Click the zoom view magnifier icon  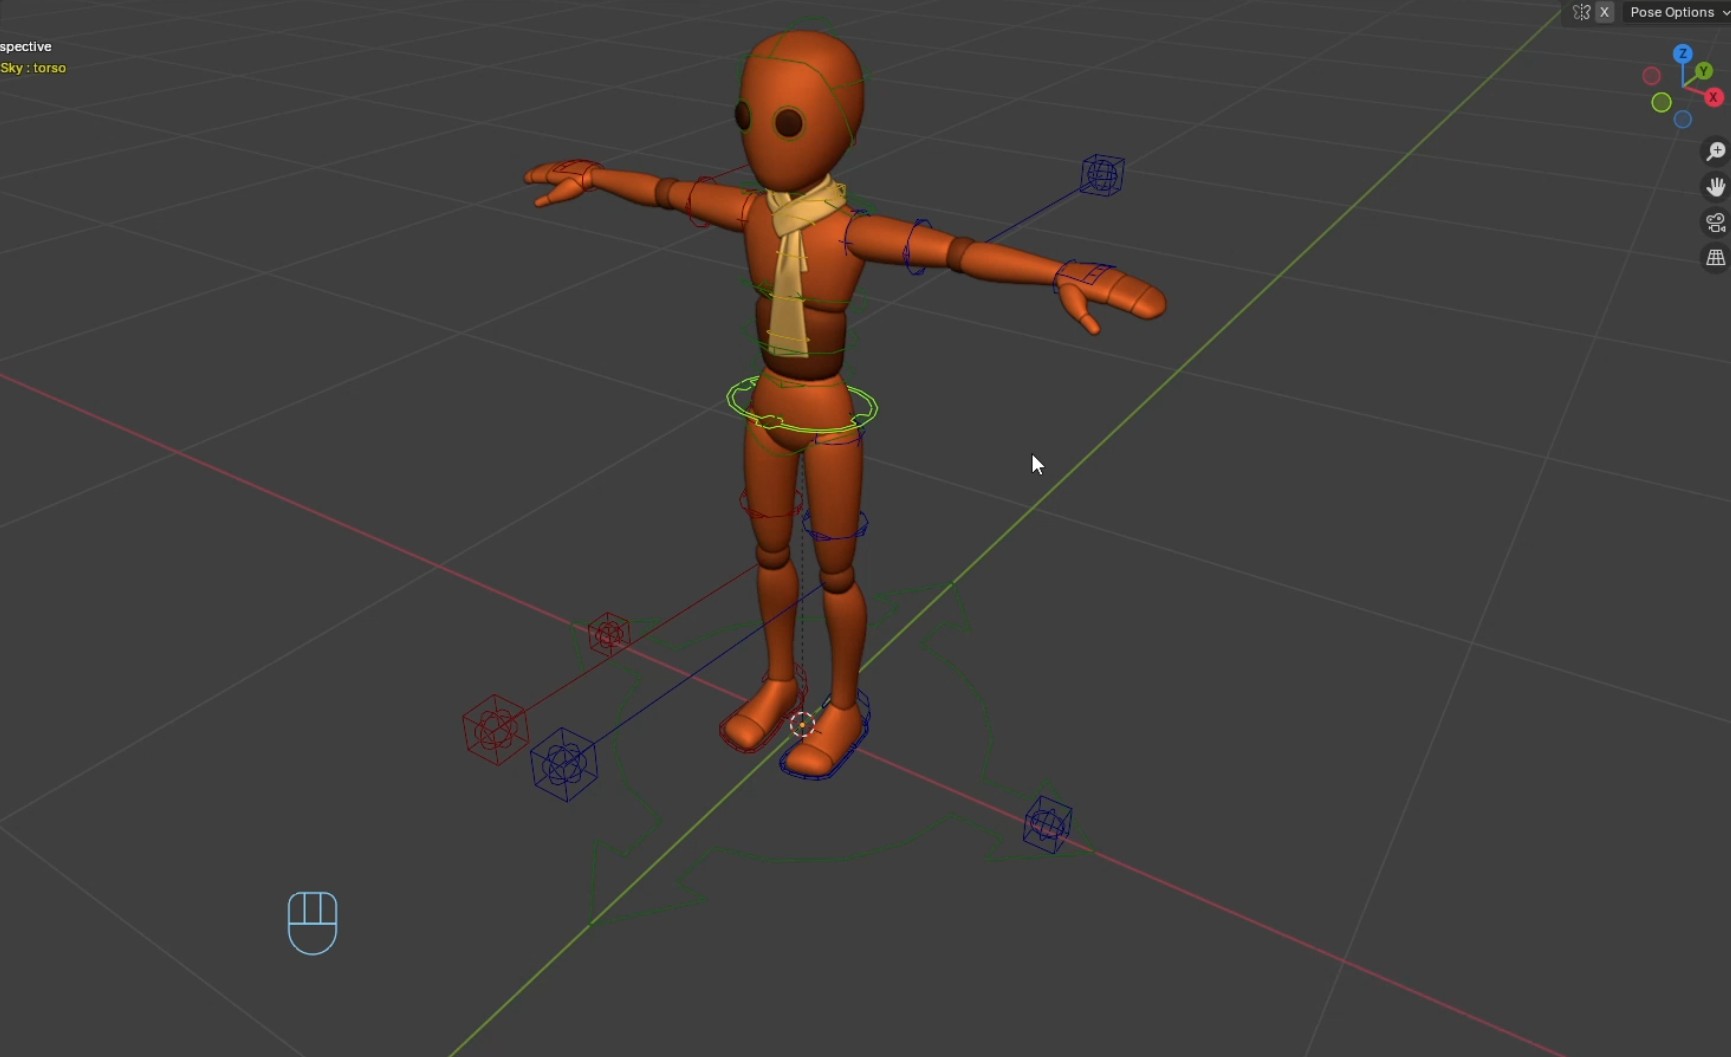click(1715, 152)
